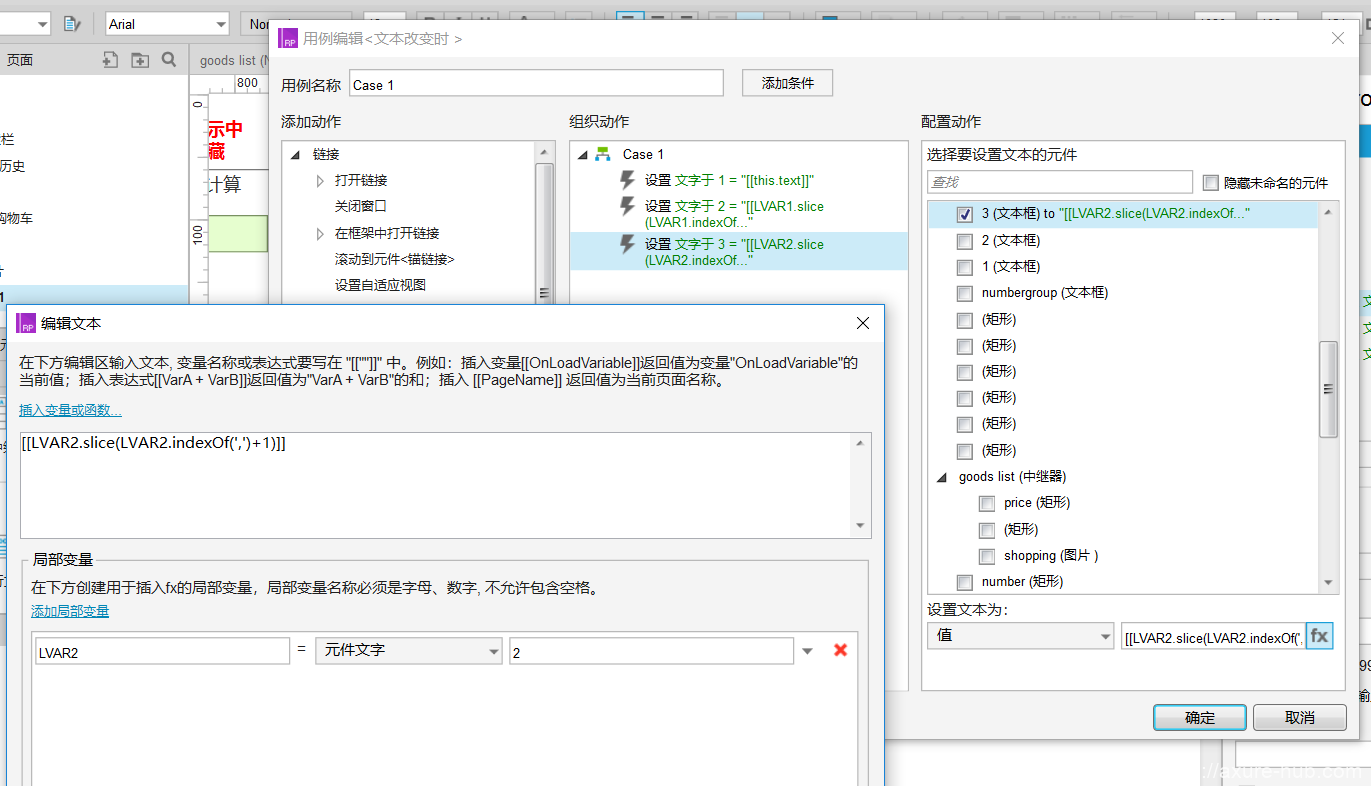Click the widget list scrollbar thumb

[1328, 389]
